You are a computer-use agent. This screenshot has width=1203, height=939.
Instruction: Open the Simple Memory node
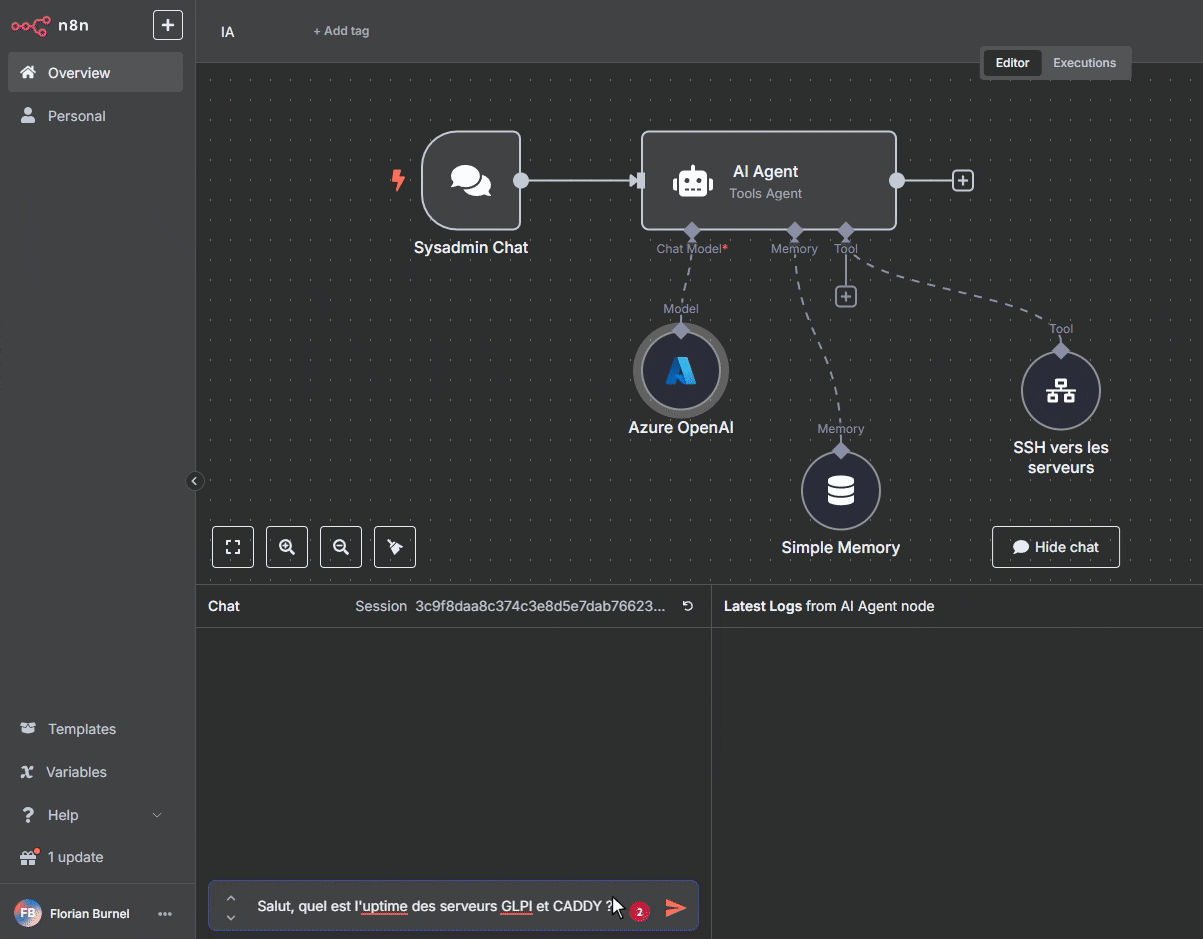click(x=841, y=491)
